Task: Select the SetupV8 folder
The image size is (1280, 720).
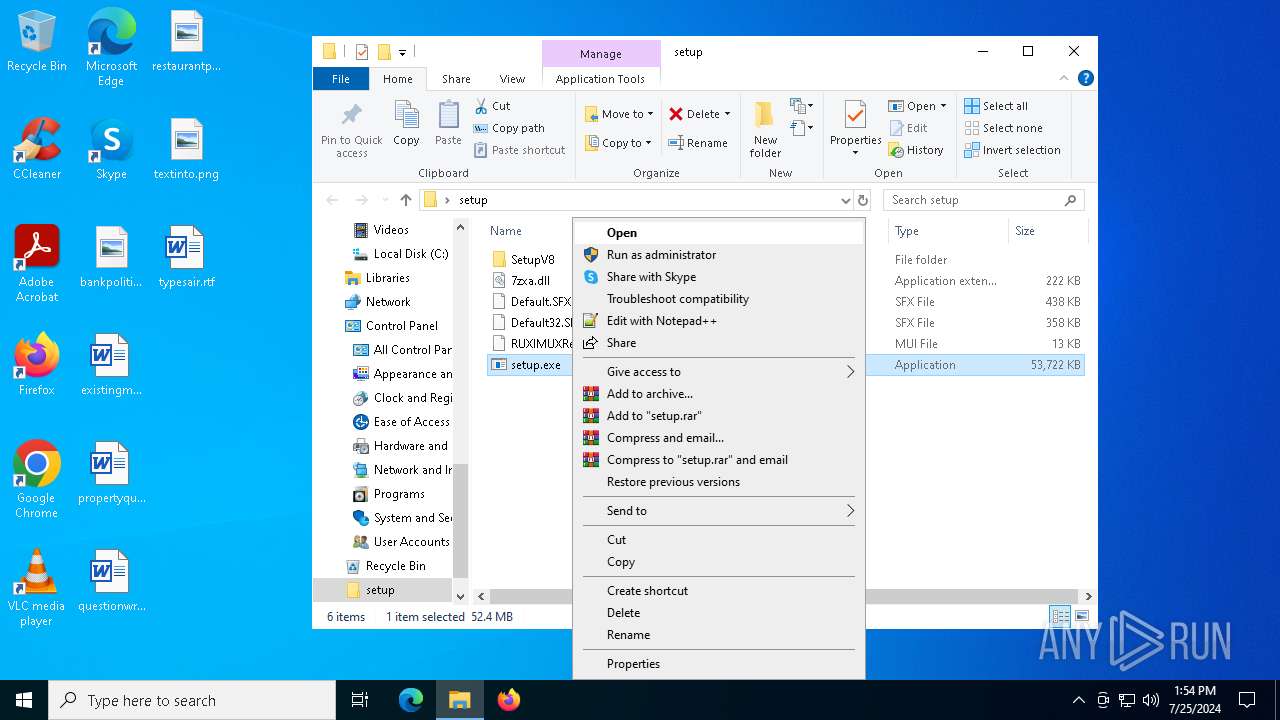Action: (x=532, y=260)
